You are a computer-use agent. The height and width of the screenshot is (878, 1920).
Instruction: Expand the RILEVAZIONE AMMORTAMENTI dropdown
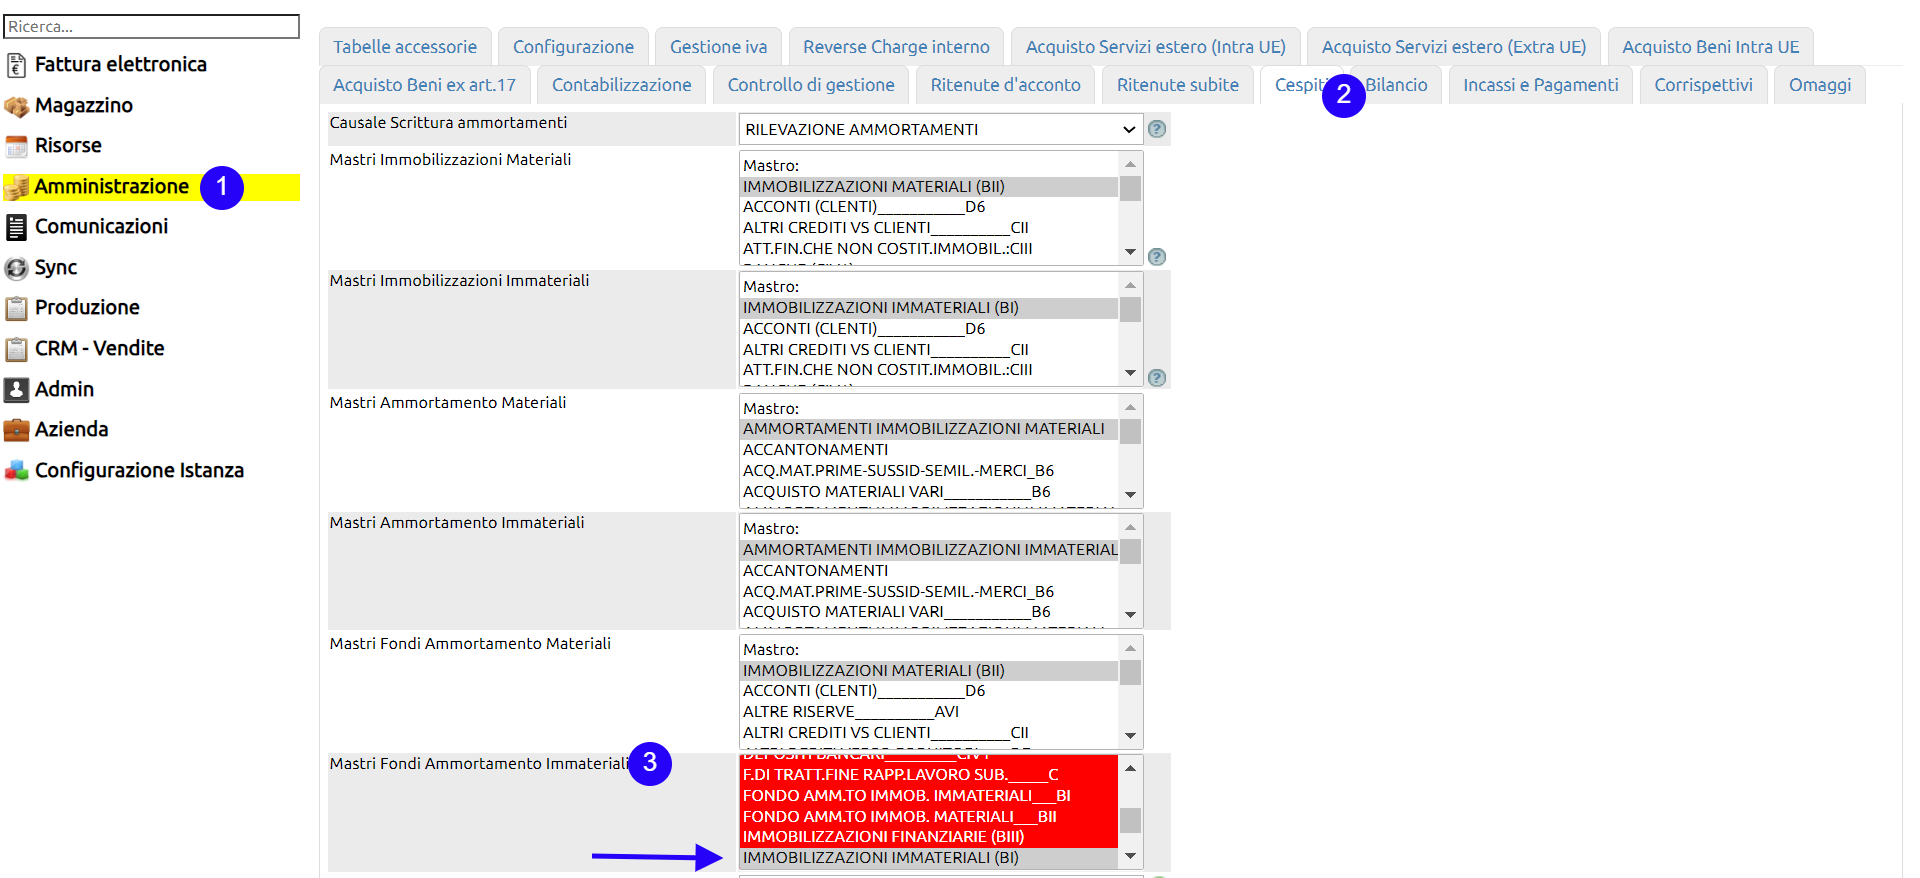pos(940,129)
